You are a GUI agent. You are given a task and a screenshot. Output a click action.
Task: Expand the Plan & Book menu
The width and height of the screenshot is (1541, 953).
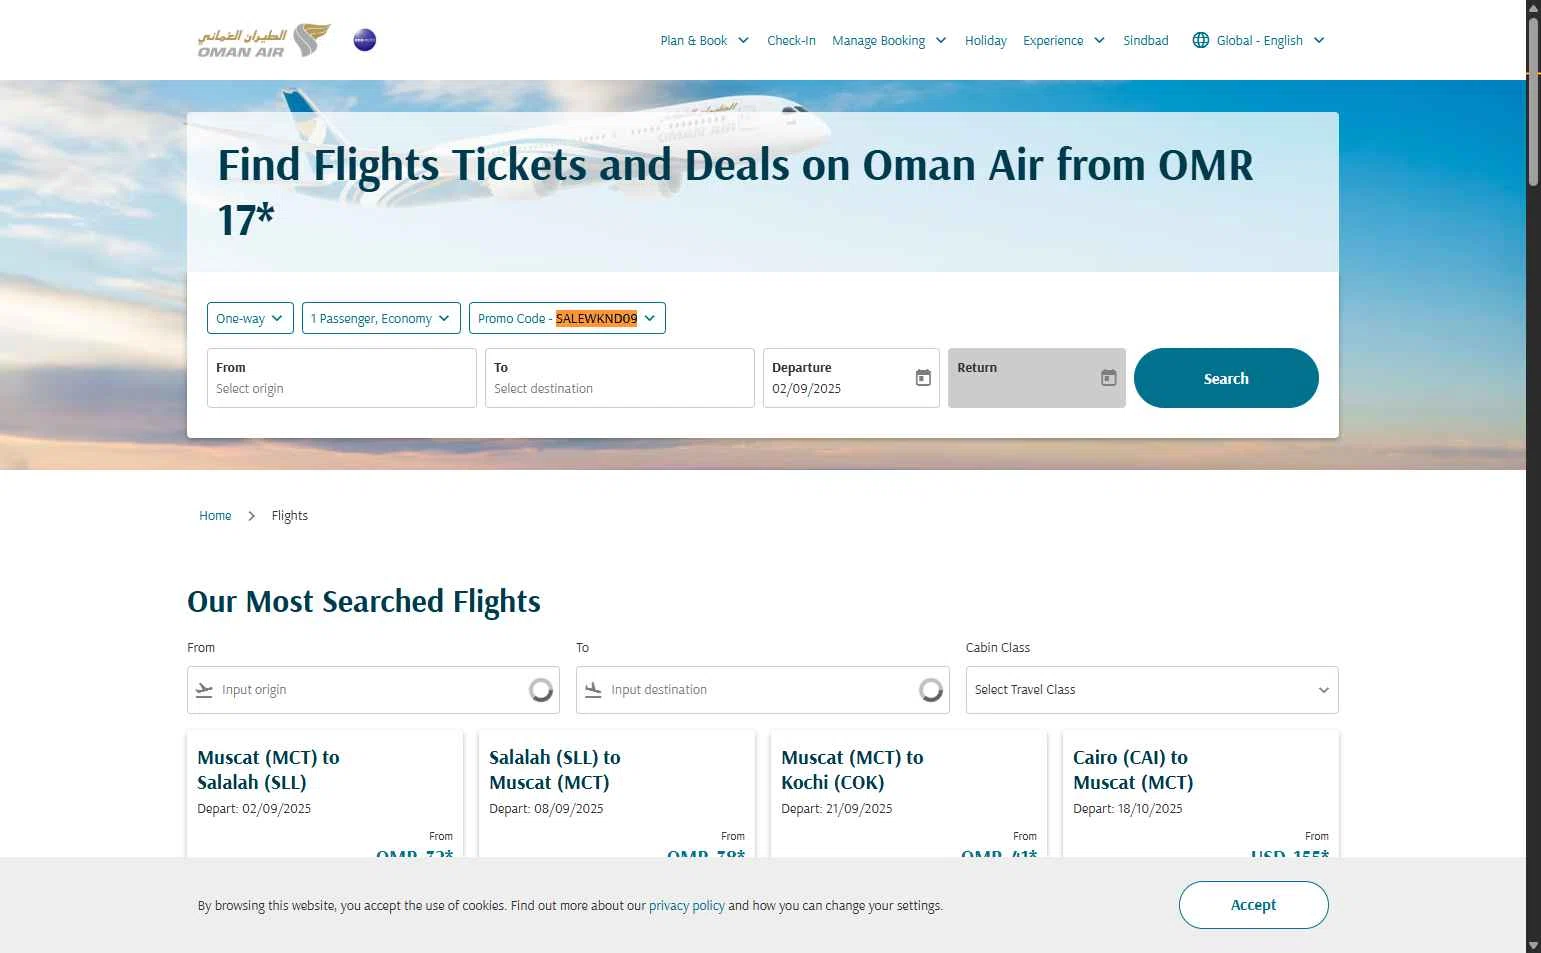coord(704,41)
